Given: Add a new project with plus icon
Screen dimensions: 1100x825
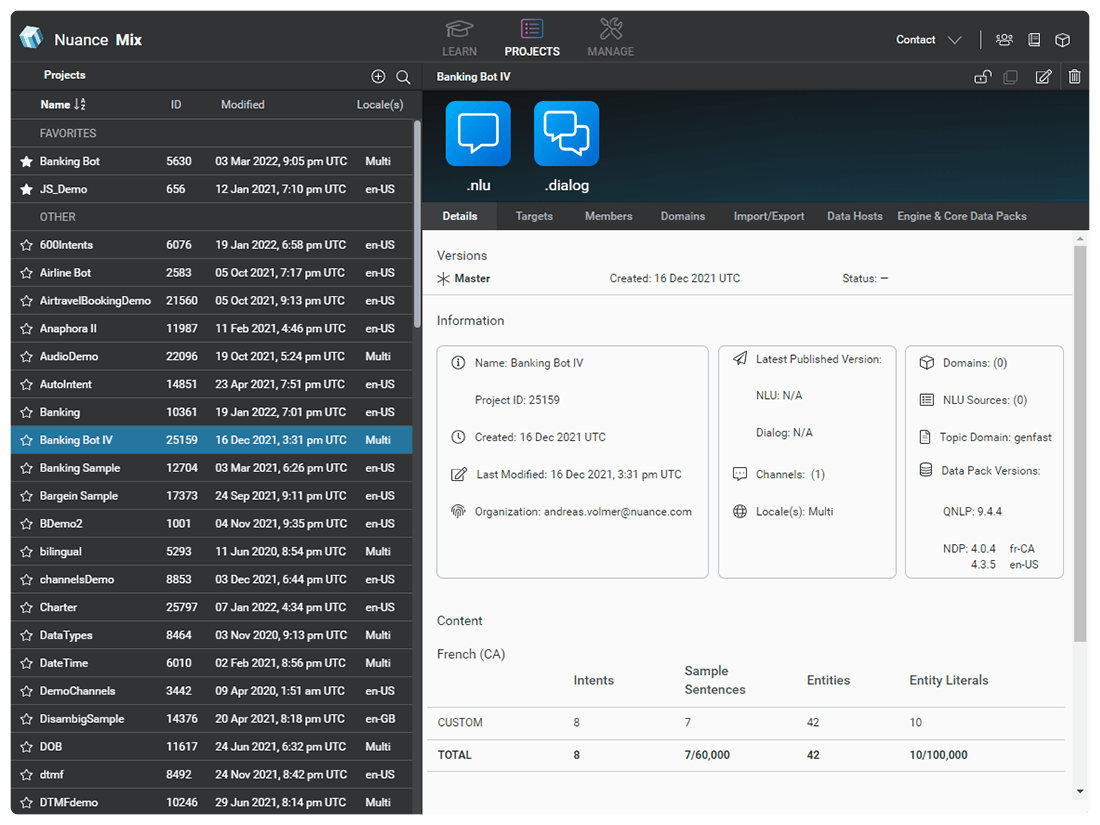Looking at the screenshot, I should (378, 76).
